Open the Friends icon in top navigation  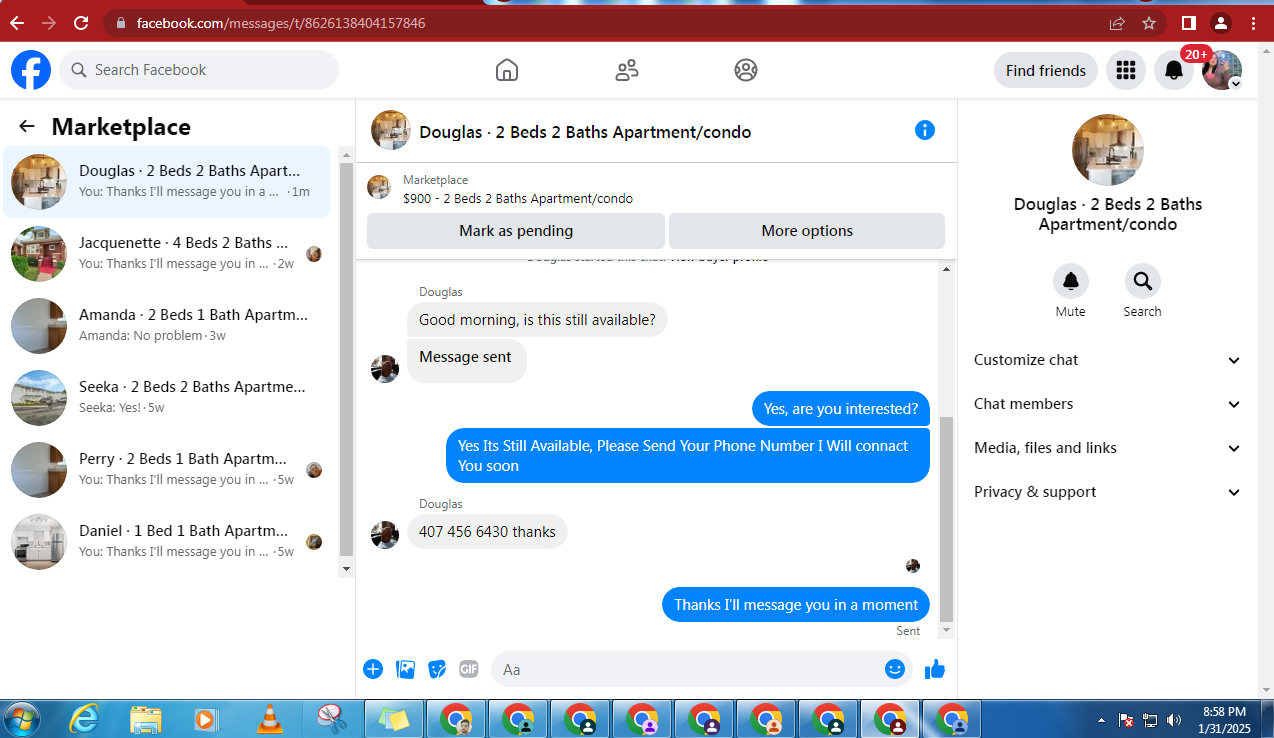coord(627,70)
